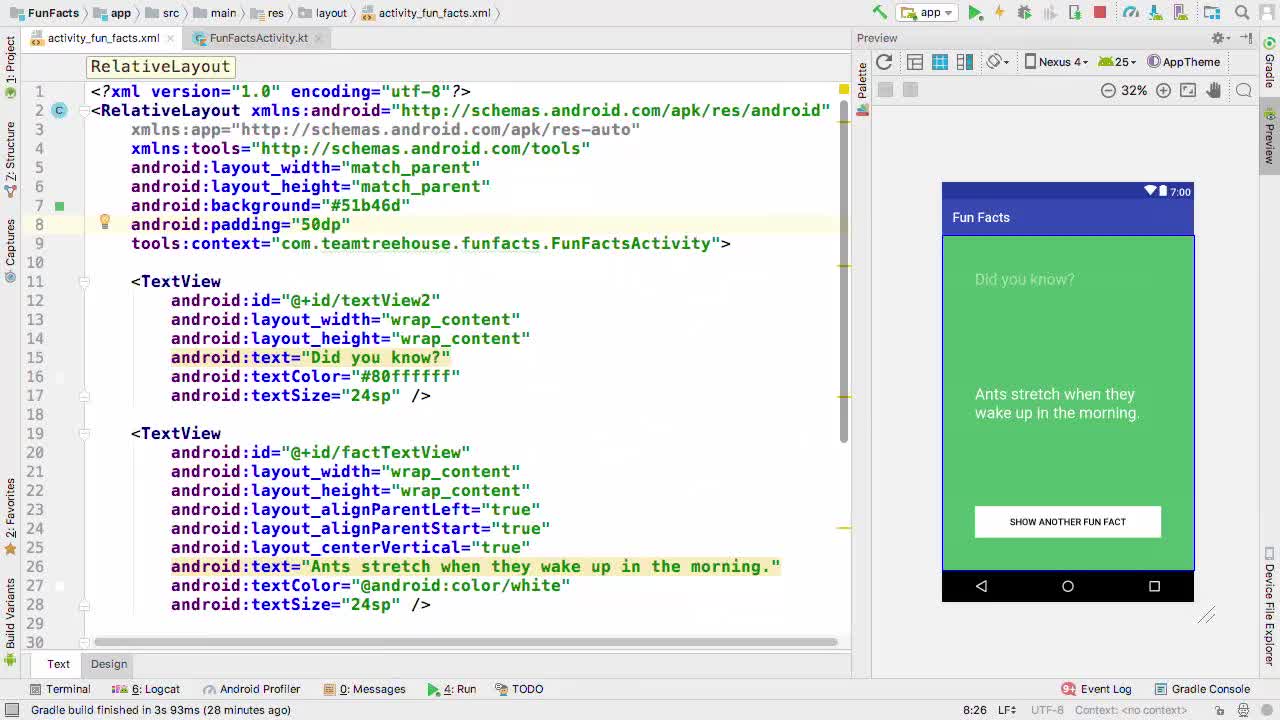This screenshot has height=720, width=1280.
Task: Open the Nexus 4 device dropdown in Preview
Action: 1061,62
